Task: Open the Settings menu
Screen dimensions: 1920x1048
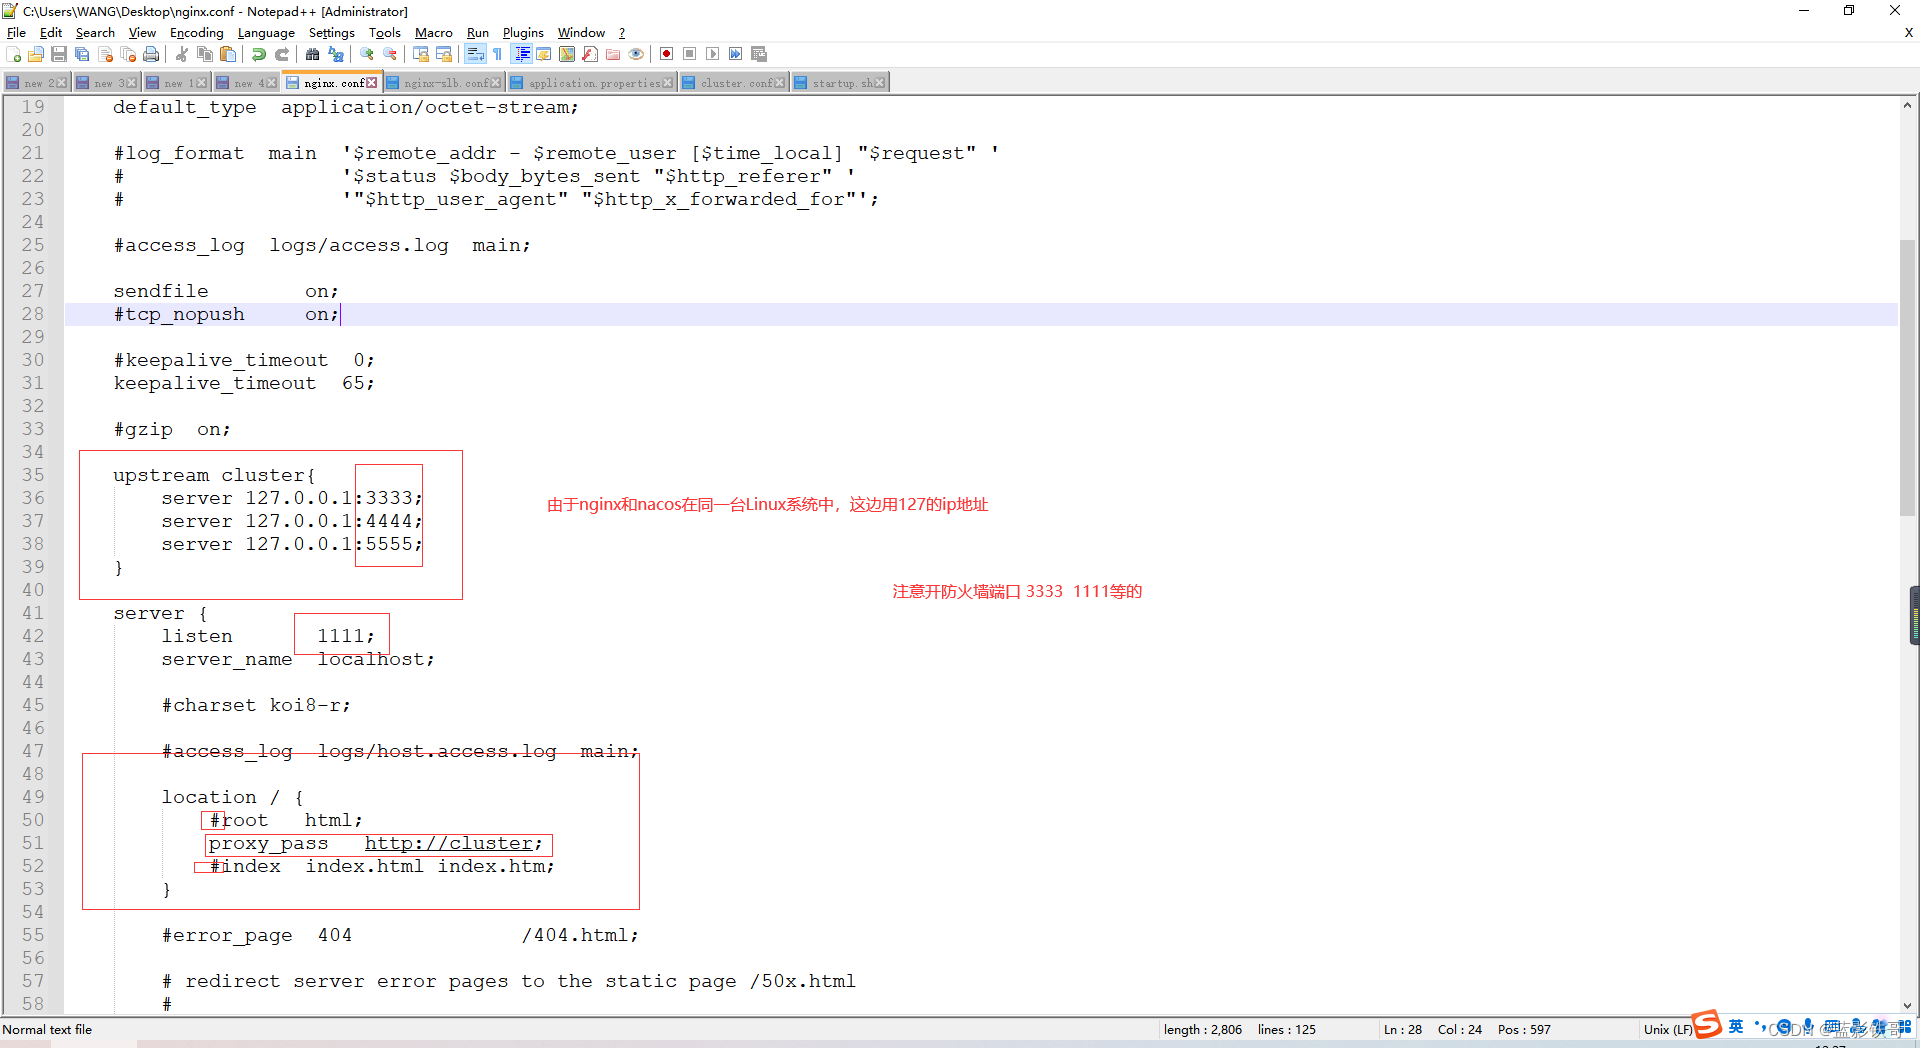Action: [331, 33]
